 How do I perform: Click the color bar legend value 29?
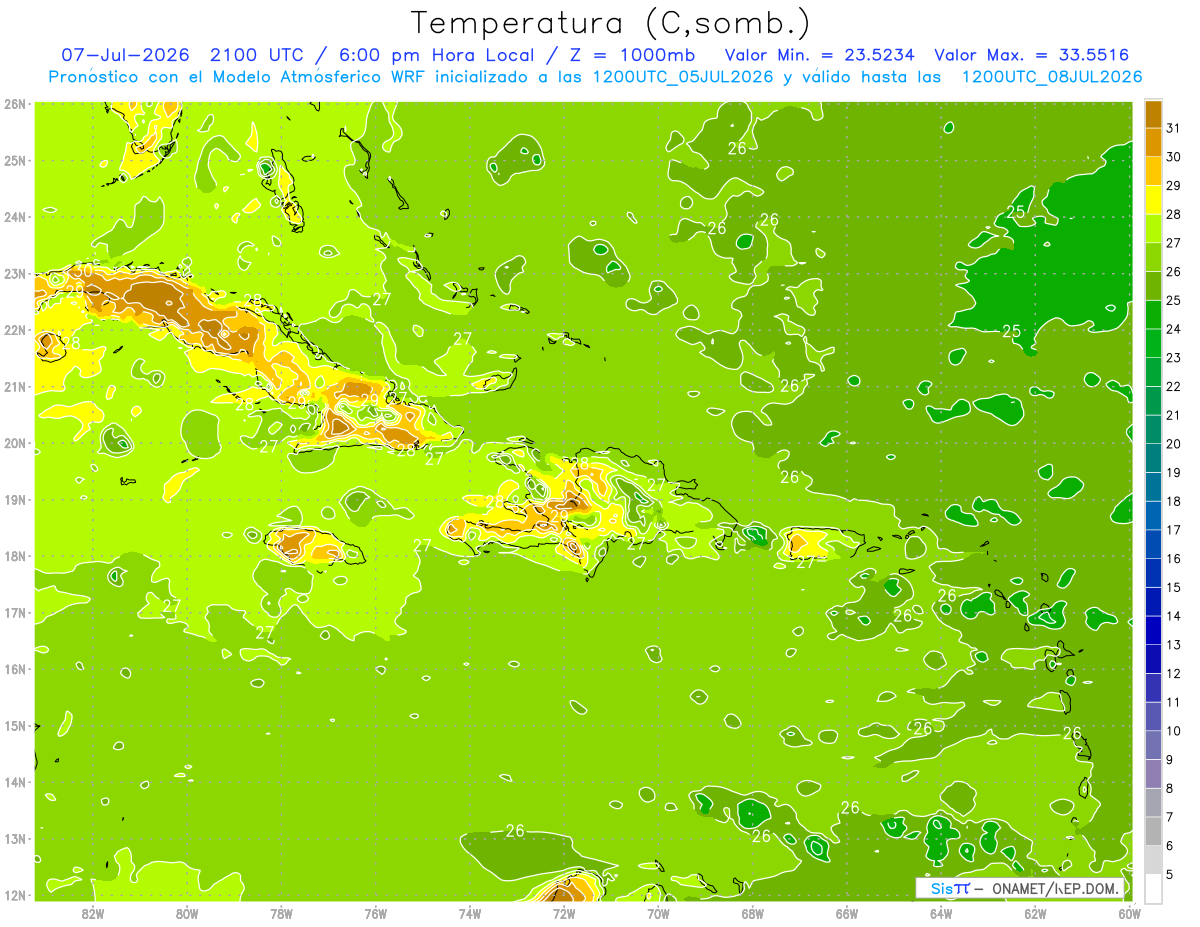click(x=1173, y=185)
